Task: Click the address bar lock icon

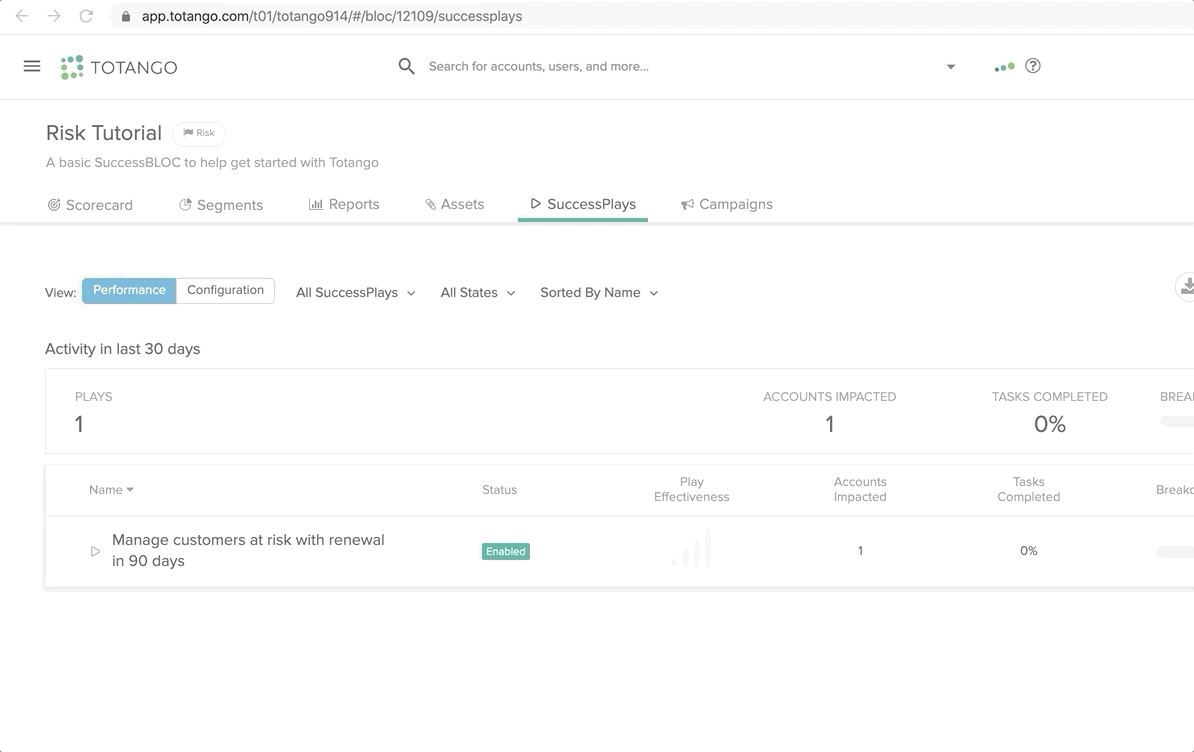Action: 126,16
